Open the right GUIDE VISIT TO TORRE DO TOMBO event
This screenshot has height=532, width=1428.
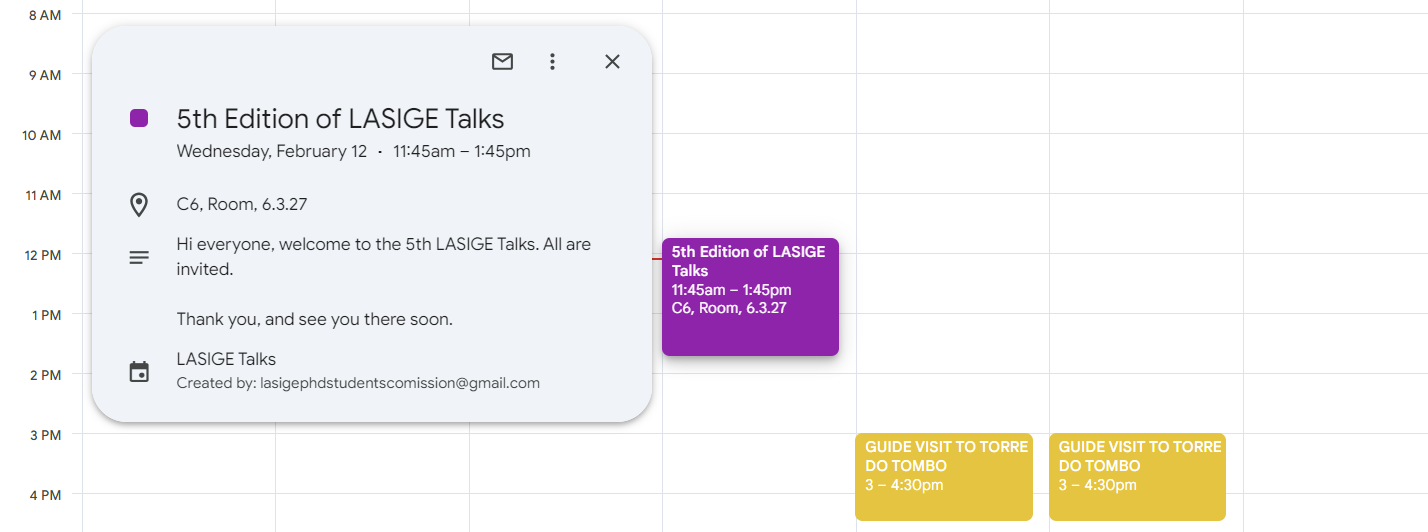tap(1137, 476)
